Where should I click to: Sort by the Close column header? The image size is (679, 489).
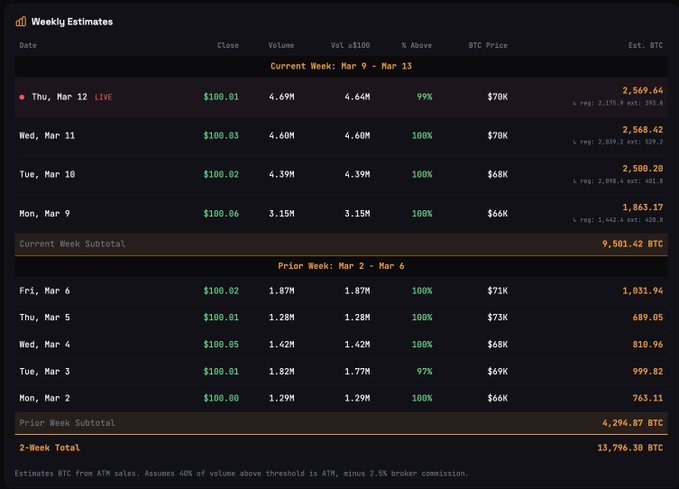coord(228,45)
